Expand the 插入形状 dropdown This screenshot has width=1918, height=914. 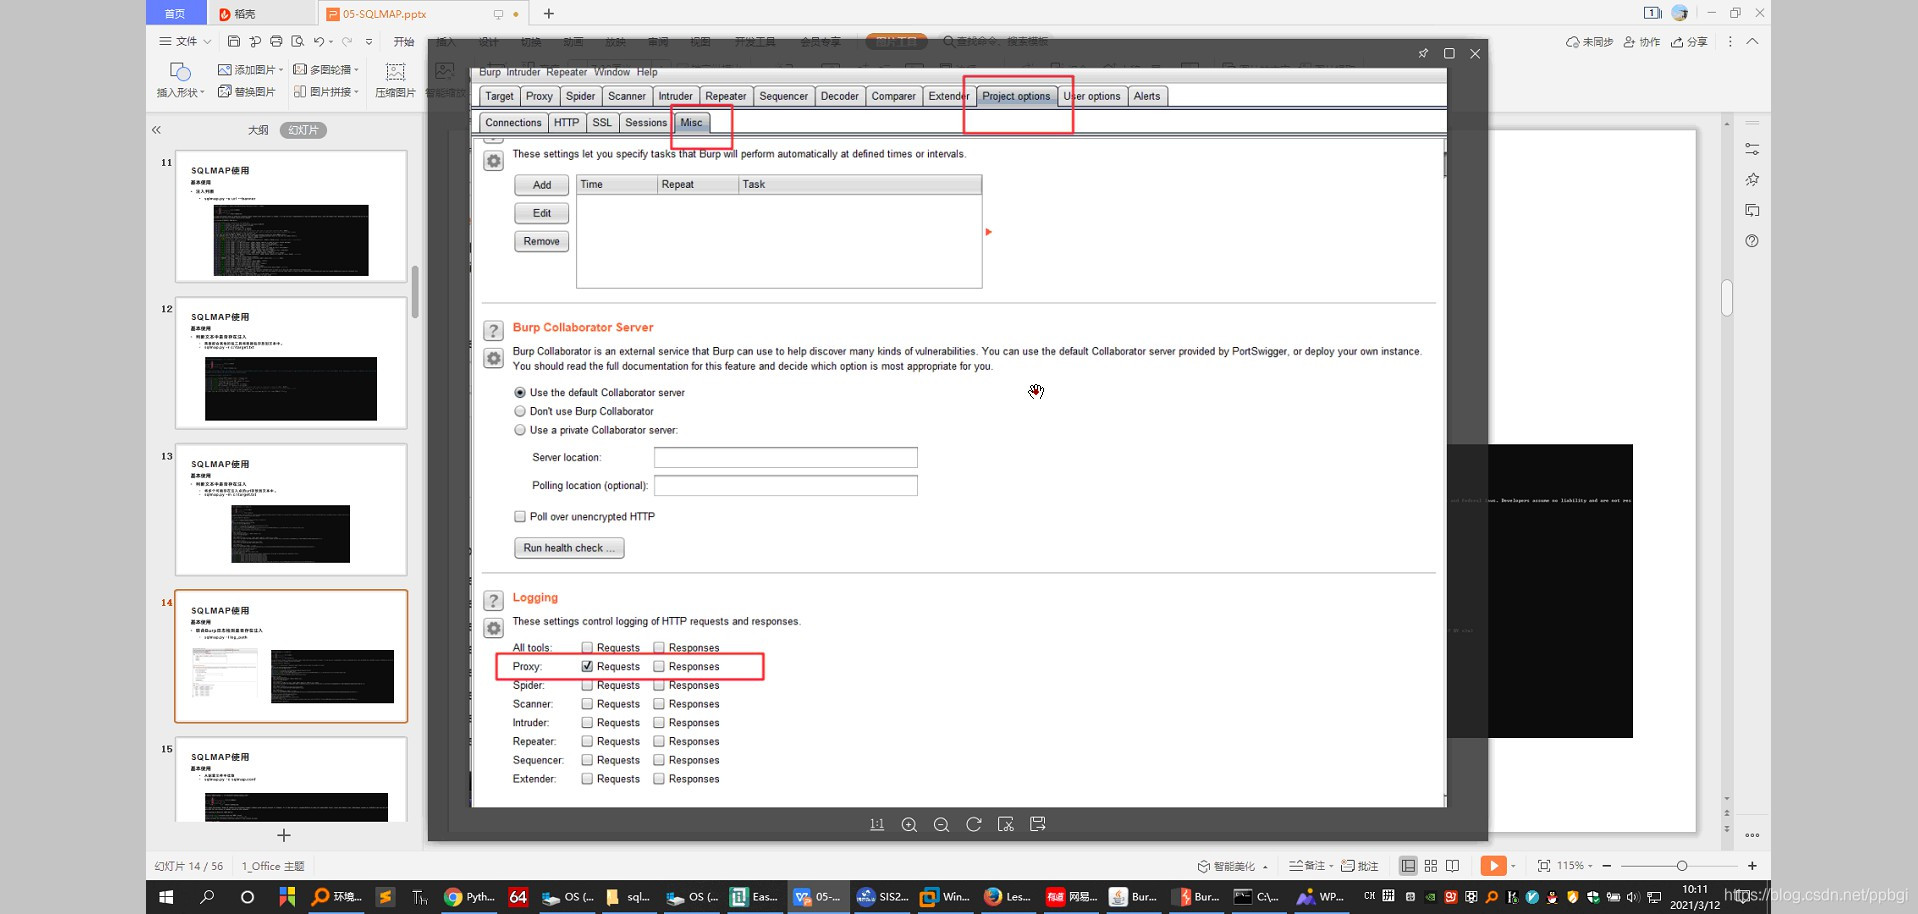[x=180, y=92]
